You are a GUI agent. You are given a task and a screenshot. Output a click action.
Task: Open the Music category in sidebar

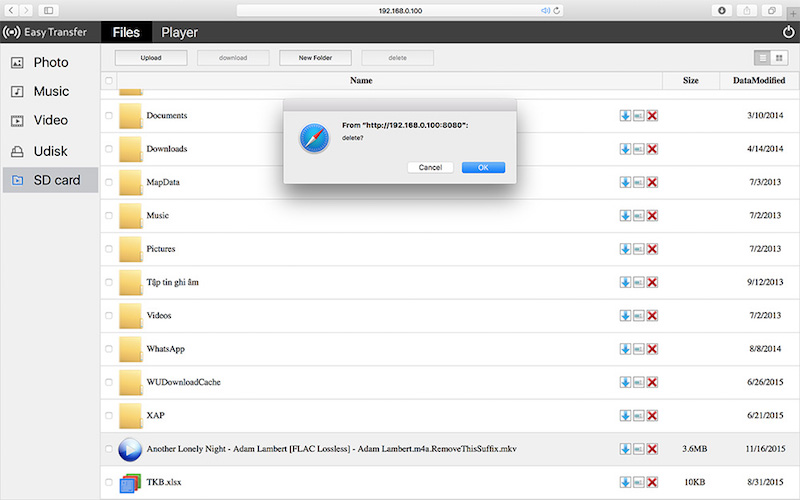point(50,91)
